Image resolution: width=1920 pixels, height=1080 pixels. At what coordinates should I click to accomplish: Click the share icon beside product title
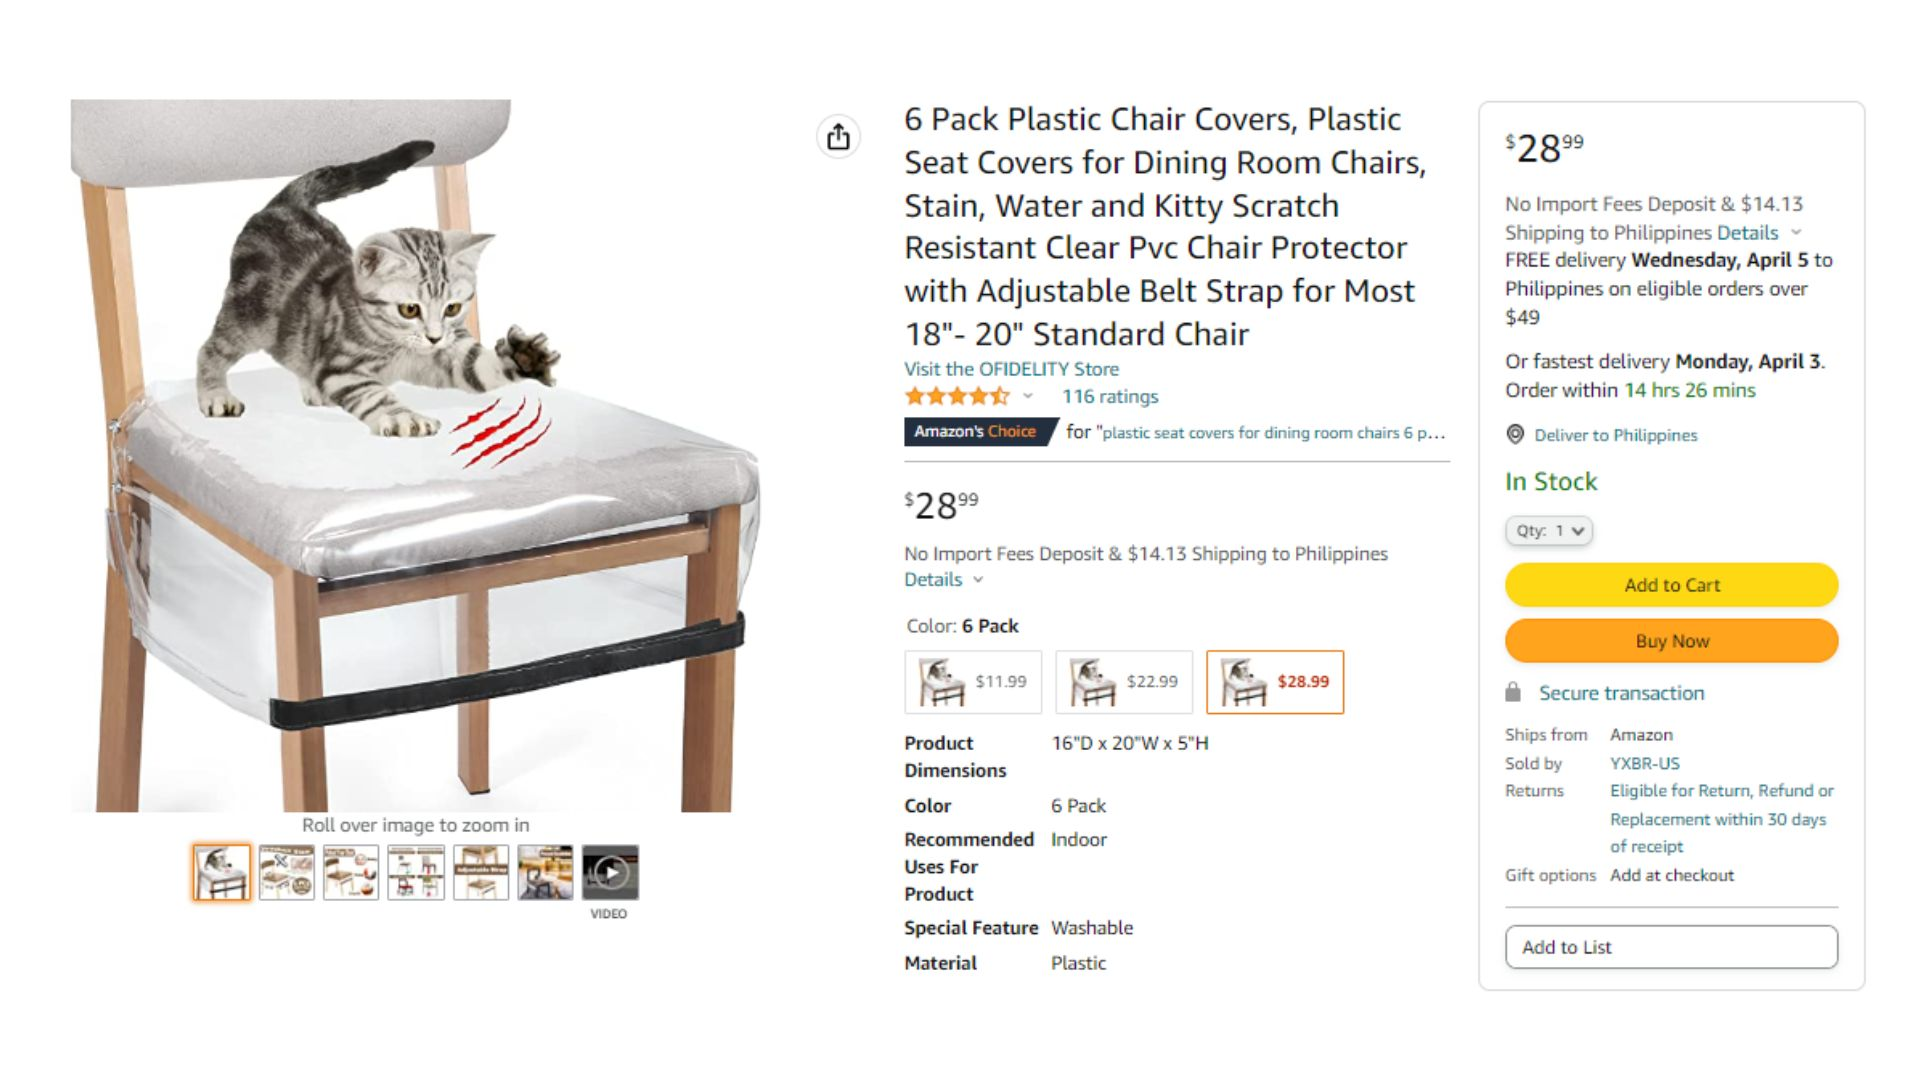click(x=838, y=137)
